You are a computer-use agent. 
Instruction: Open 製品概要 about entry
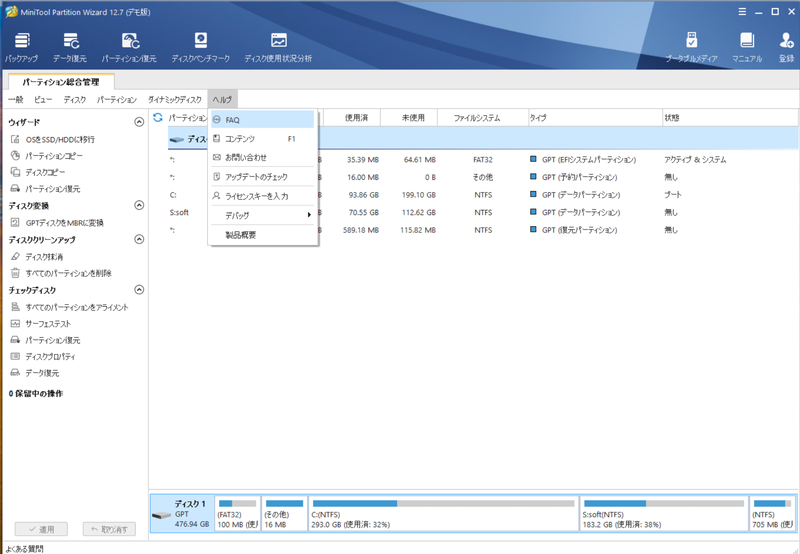pos(263,235)
